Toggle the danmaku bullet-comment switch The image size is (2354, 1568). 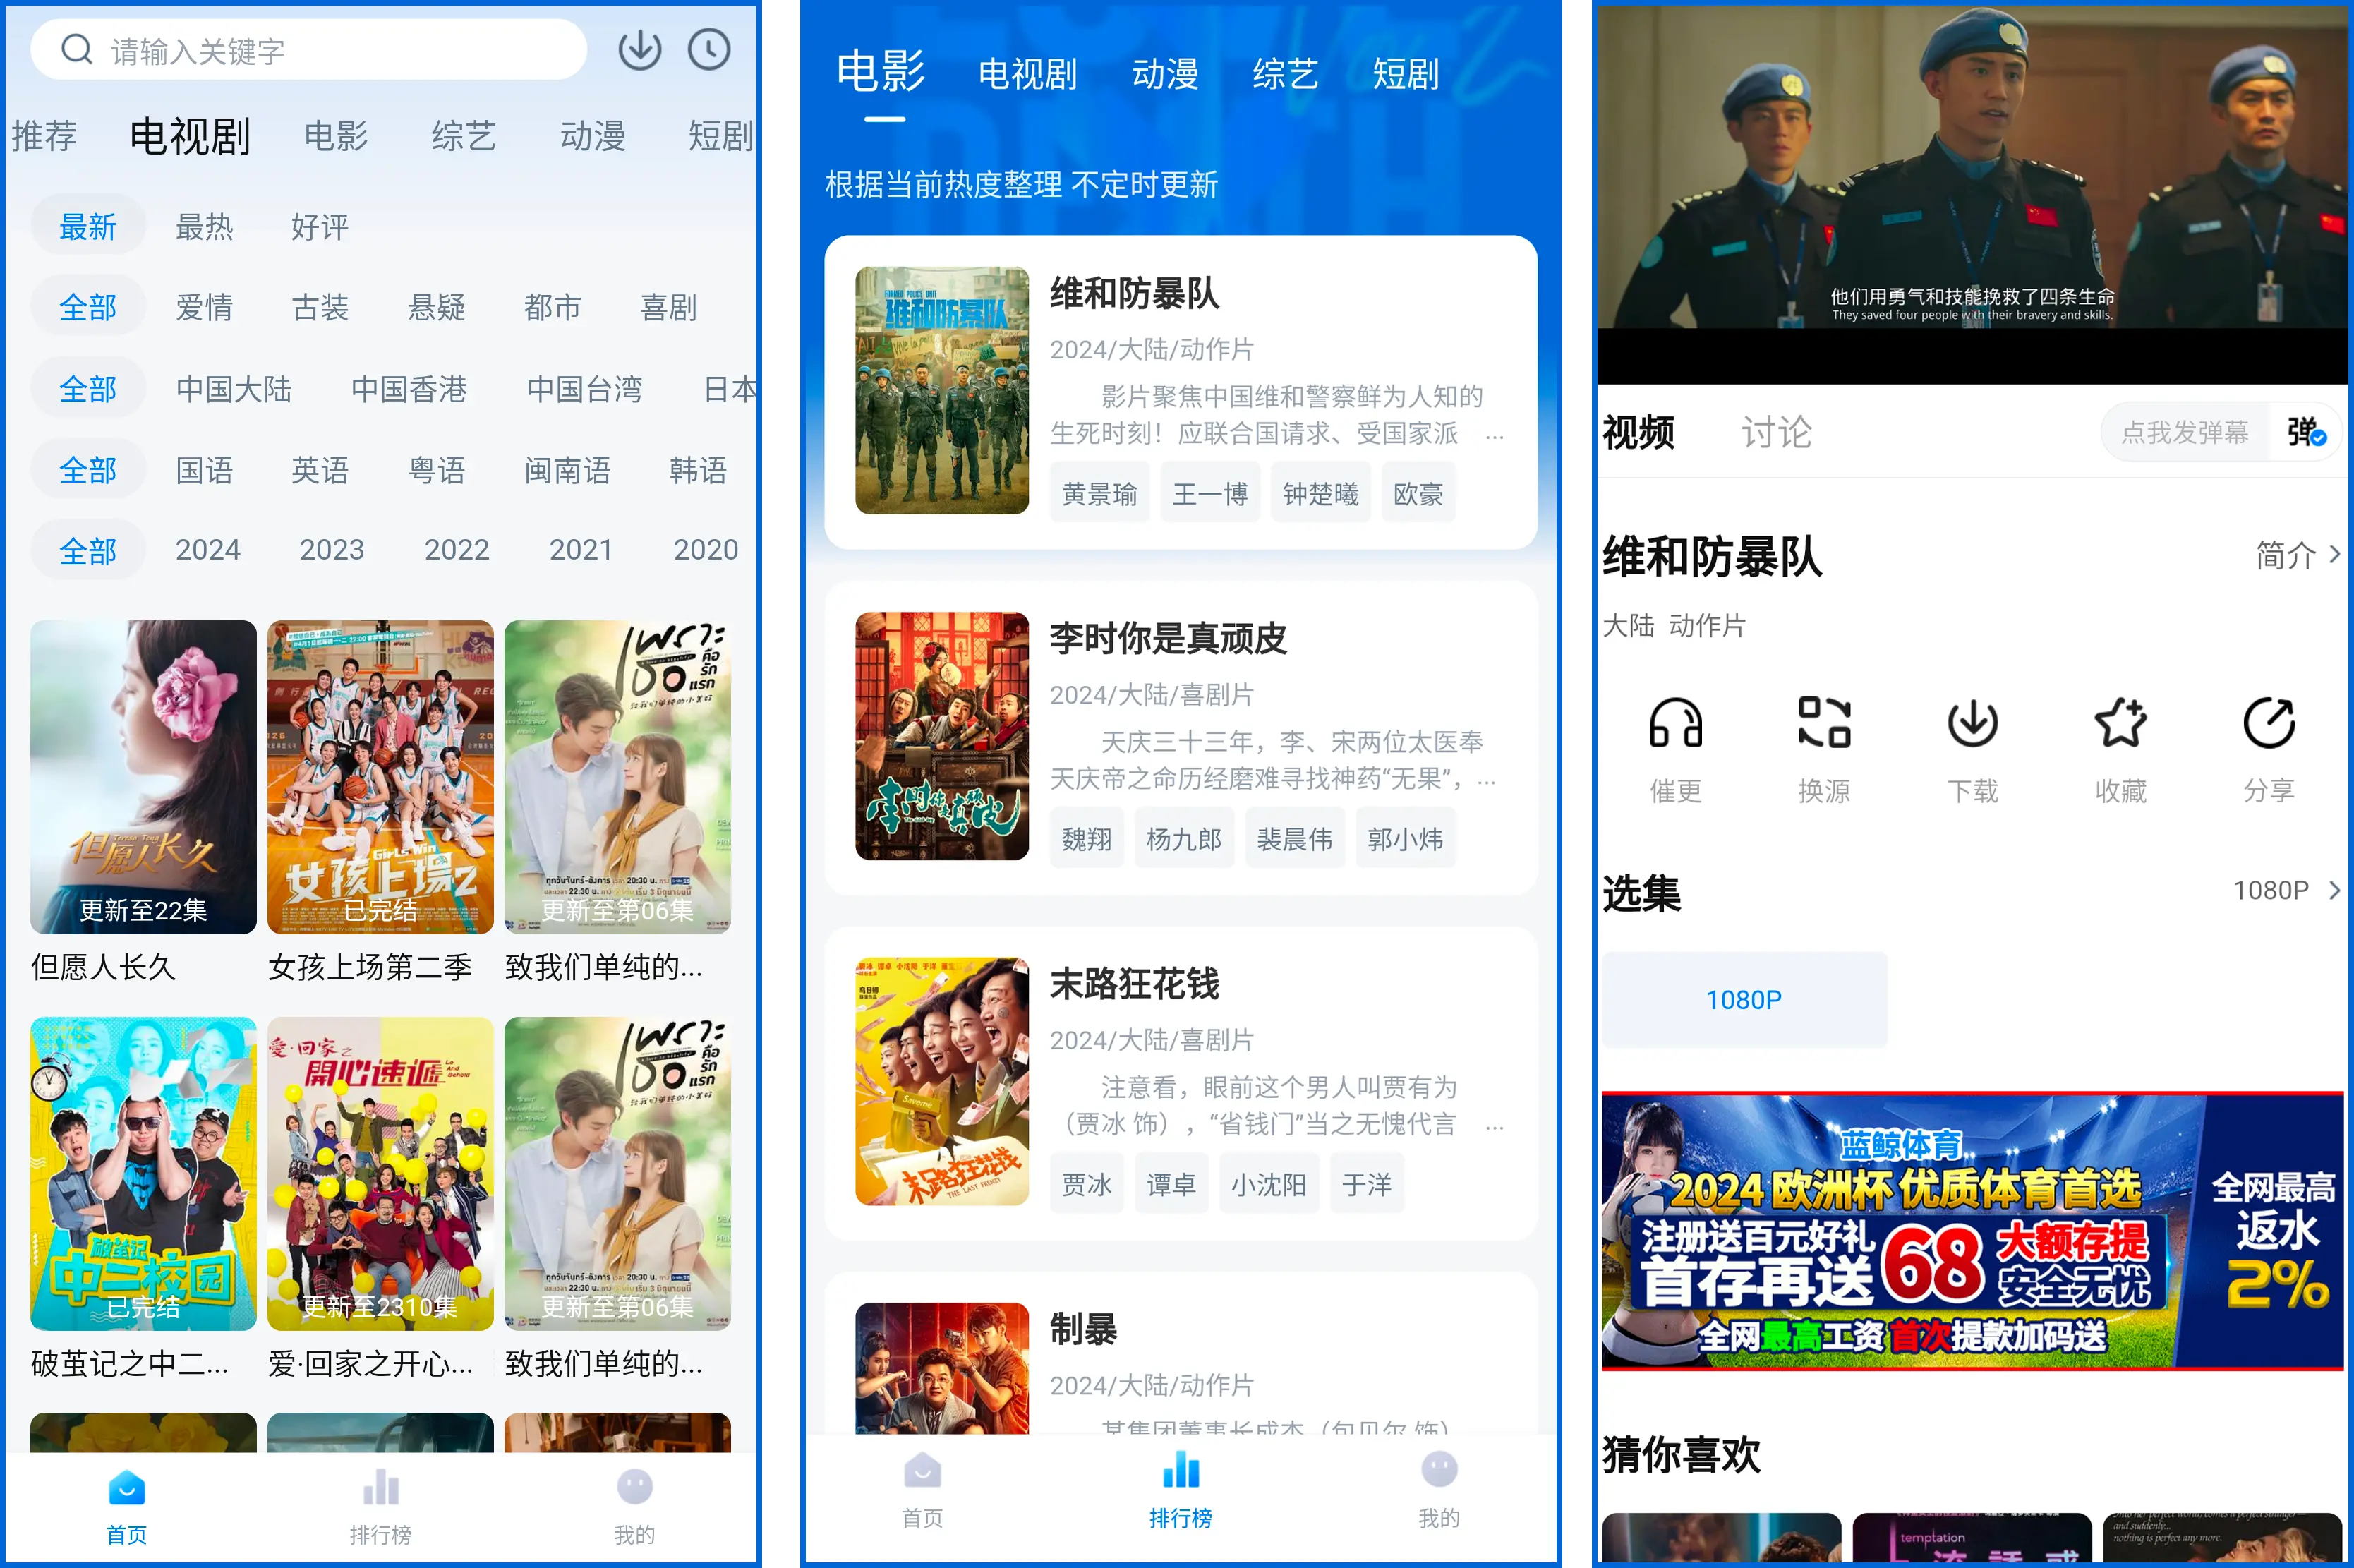click(x=2305, y=433)
